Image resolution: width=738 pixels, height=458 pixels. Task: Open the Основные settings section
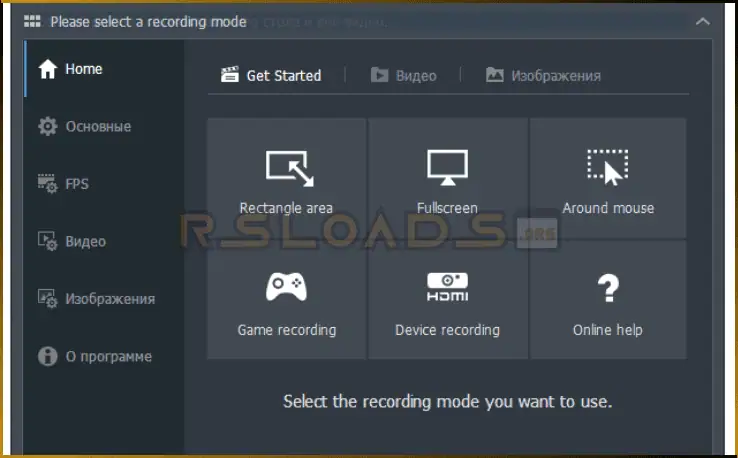pyautogui.click(x=104, y=126)
